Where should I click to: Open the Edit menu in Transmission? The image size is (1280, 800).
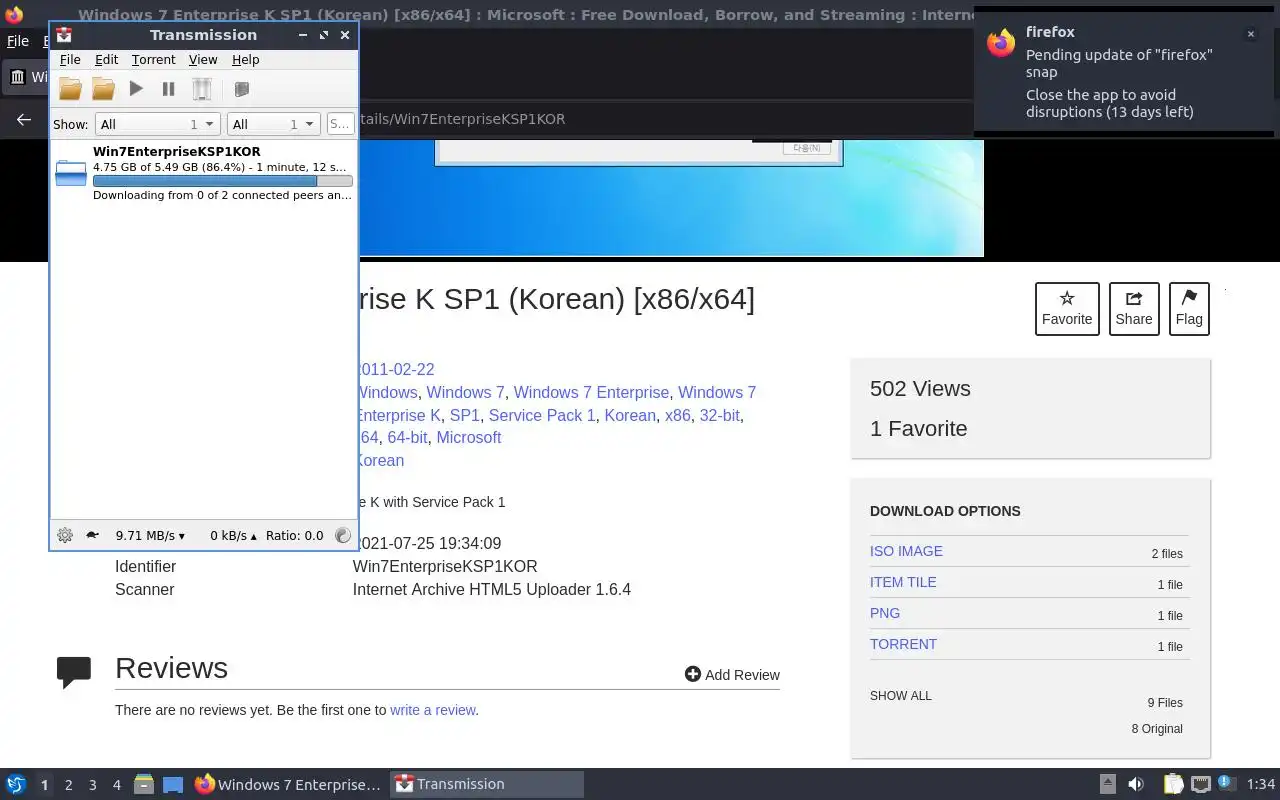coord(106,60)
